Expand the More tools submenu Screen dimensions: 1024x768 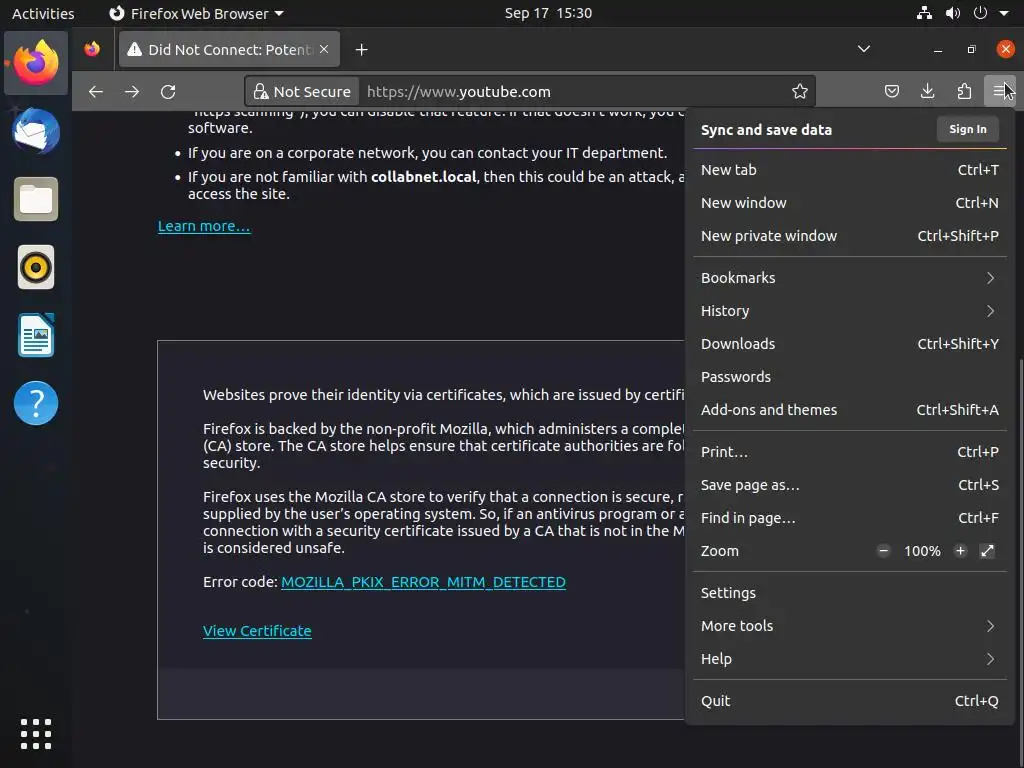point(850,626)
